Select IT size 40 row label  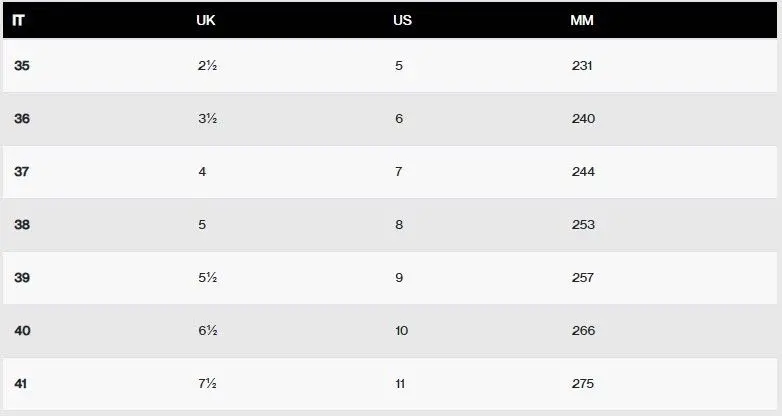coord(22,330)
